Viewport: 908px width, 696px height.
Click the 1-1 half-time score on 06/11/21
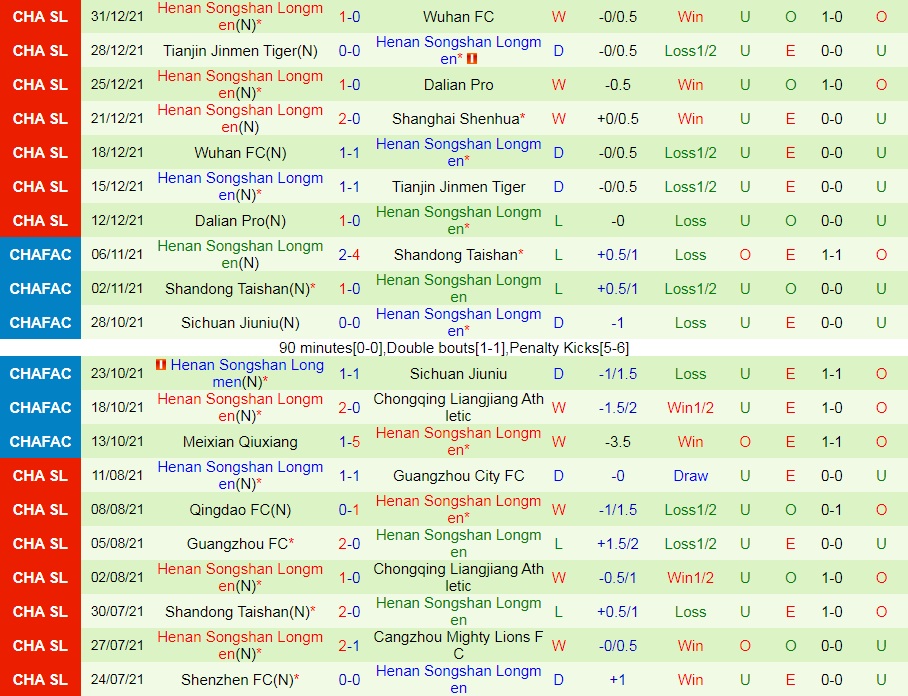pyautogui.click(x=832, y=255)
